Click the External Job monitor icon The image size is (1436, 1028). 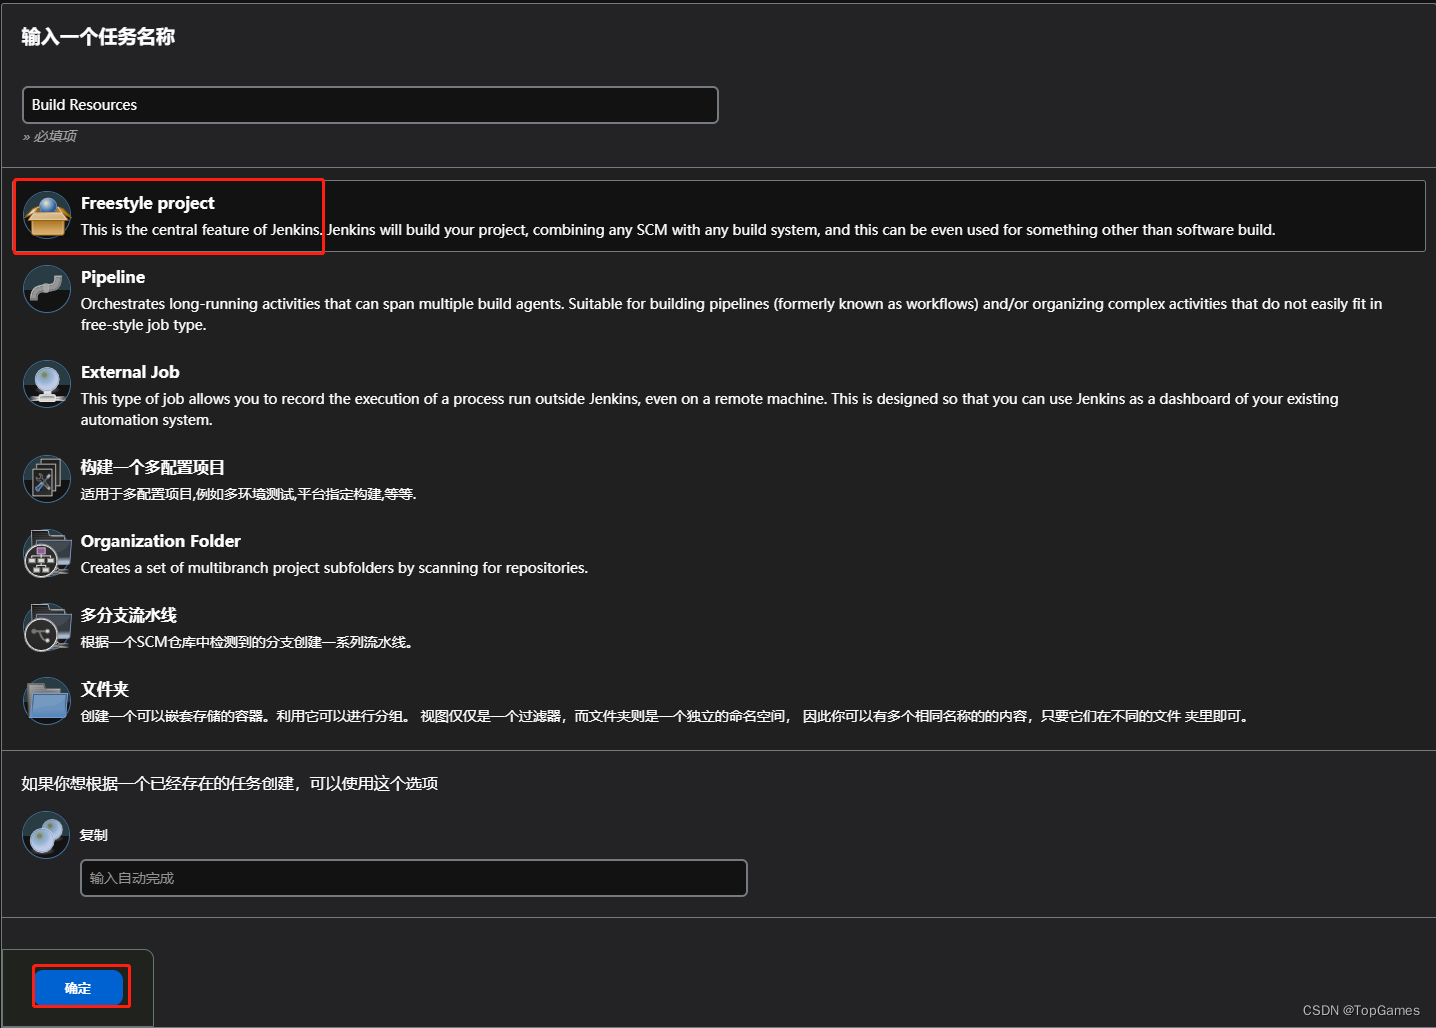47,384
